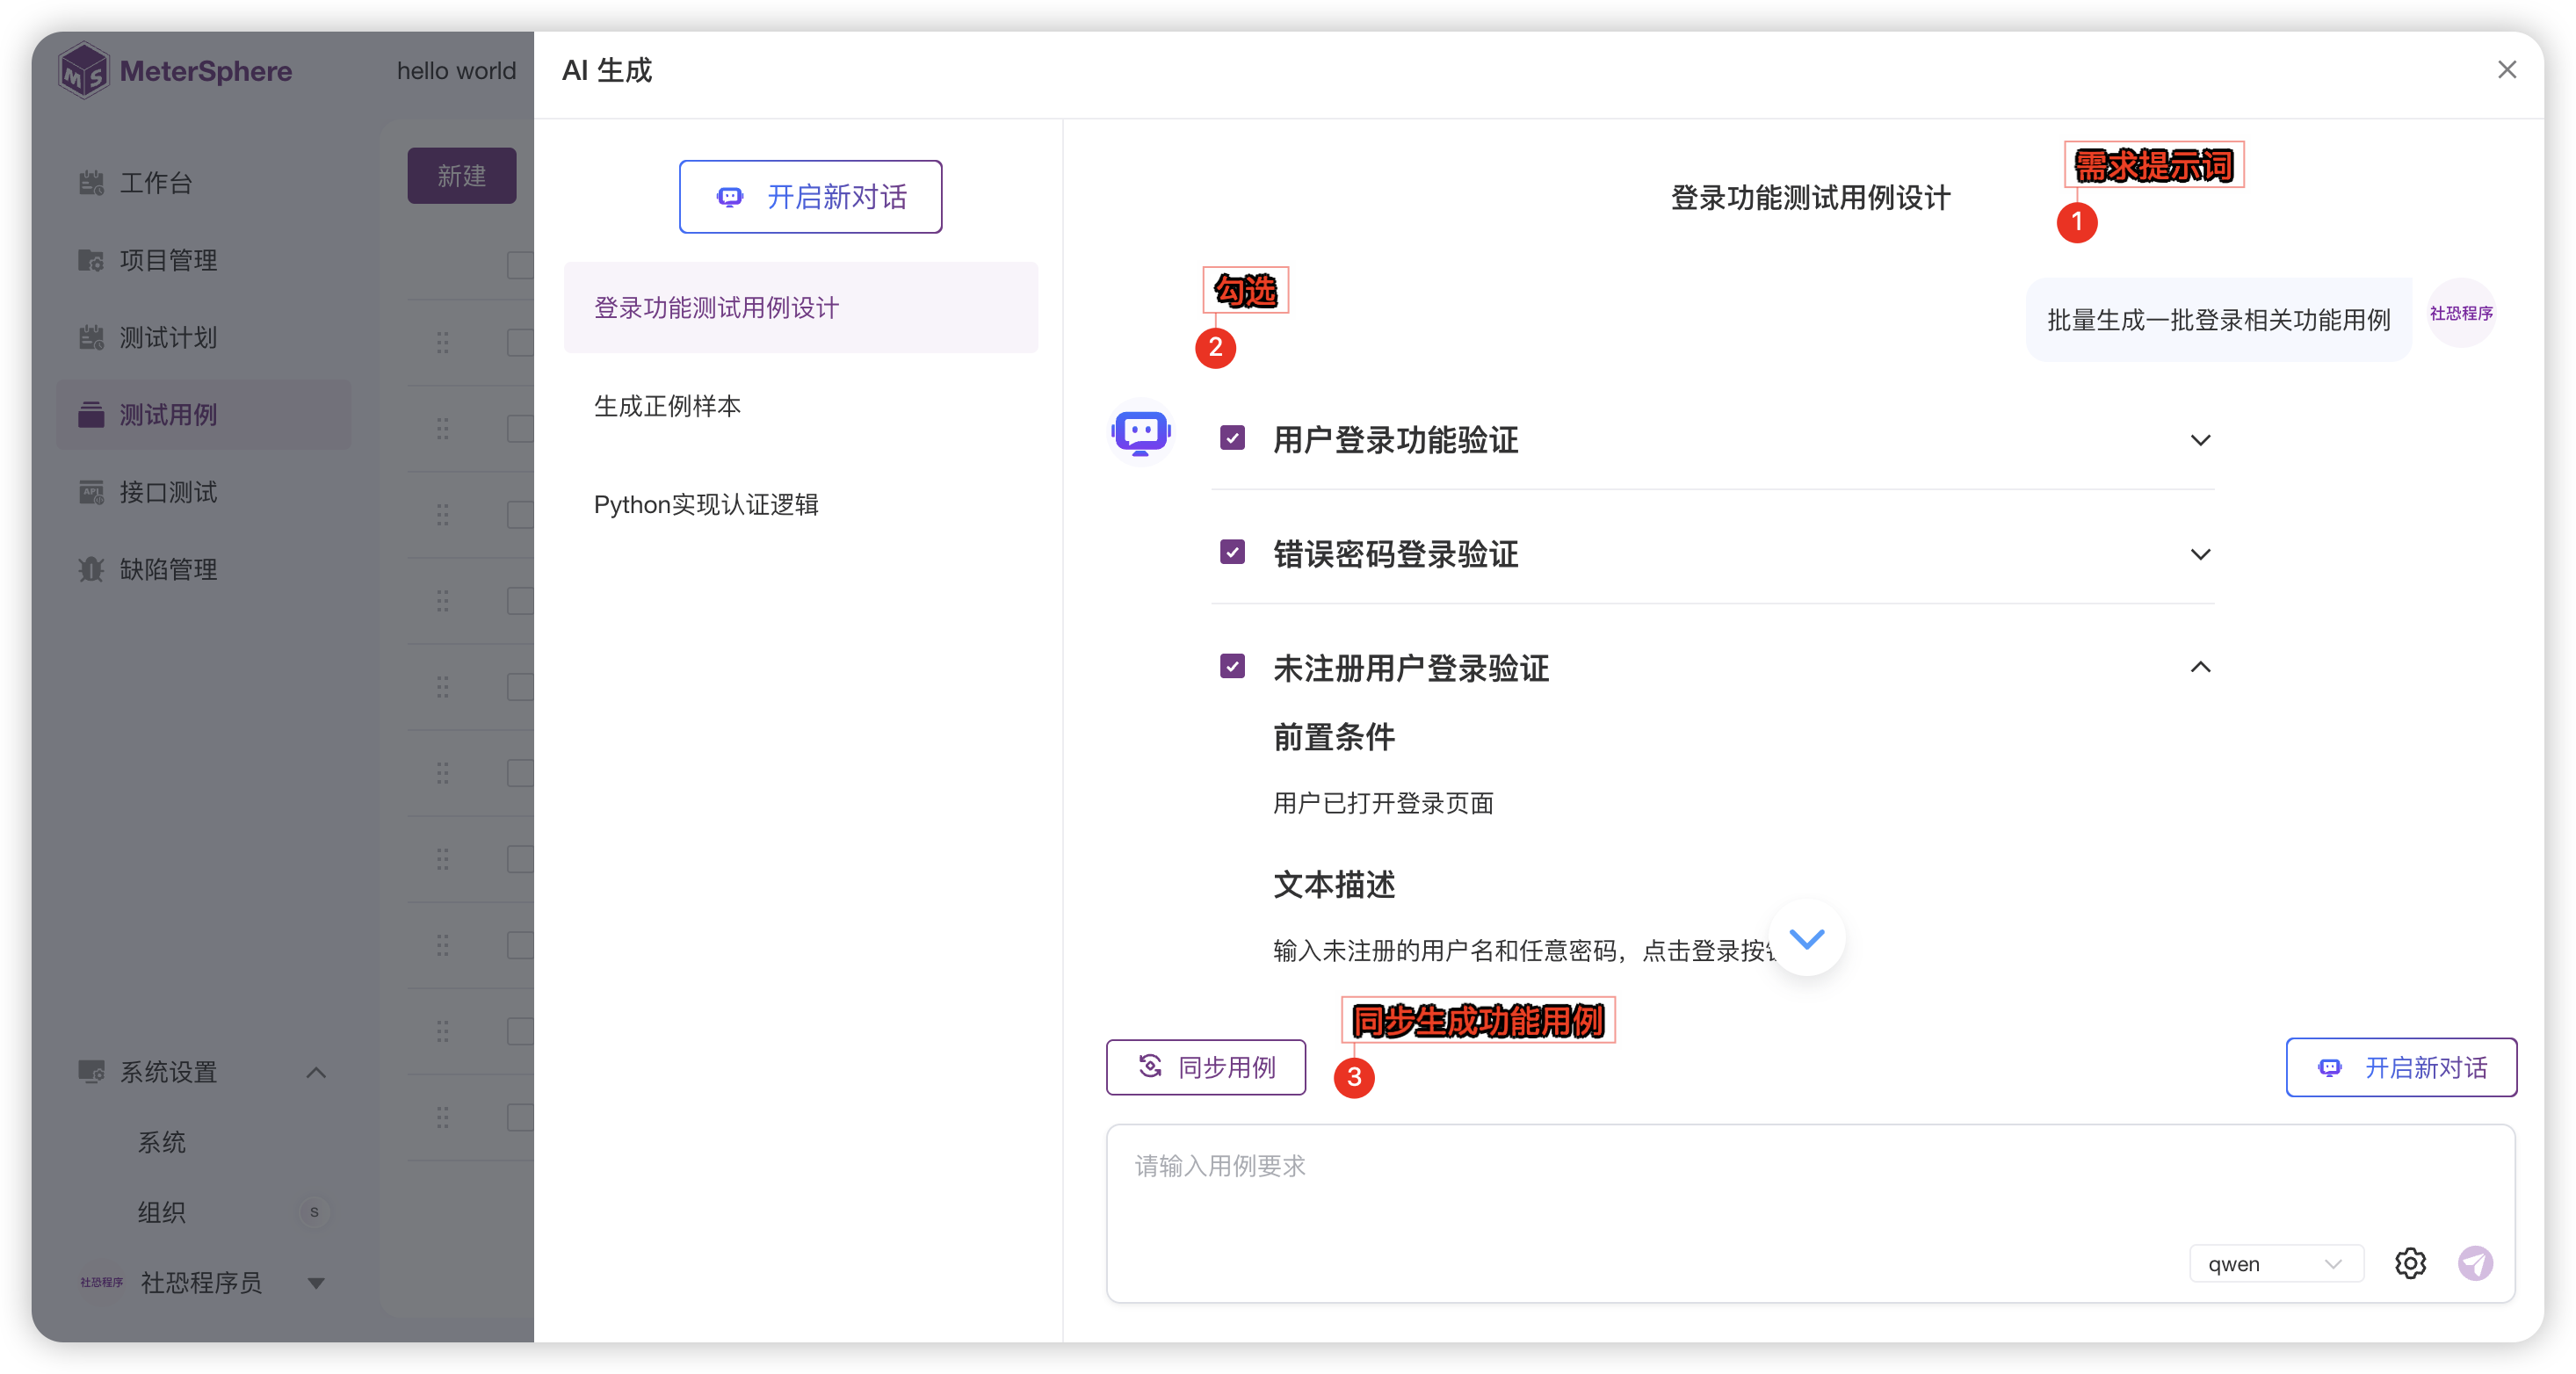2576x1374 pixels.
Task: Click the bottom 开启新对话 button
Action: [x=2400, y=1067]
